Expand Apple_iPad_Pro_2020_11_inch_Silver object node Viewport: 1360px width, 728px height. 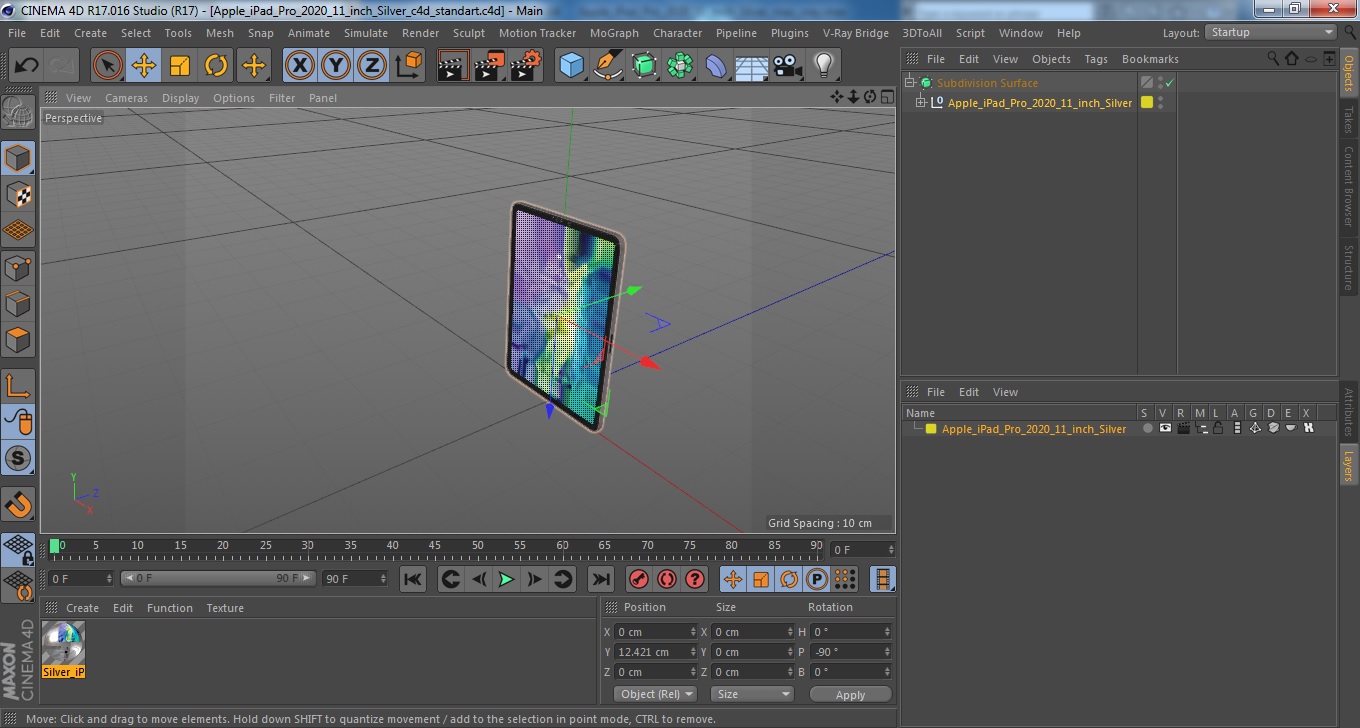pyautogui.click(x=921, y=102)
